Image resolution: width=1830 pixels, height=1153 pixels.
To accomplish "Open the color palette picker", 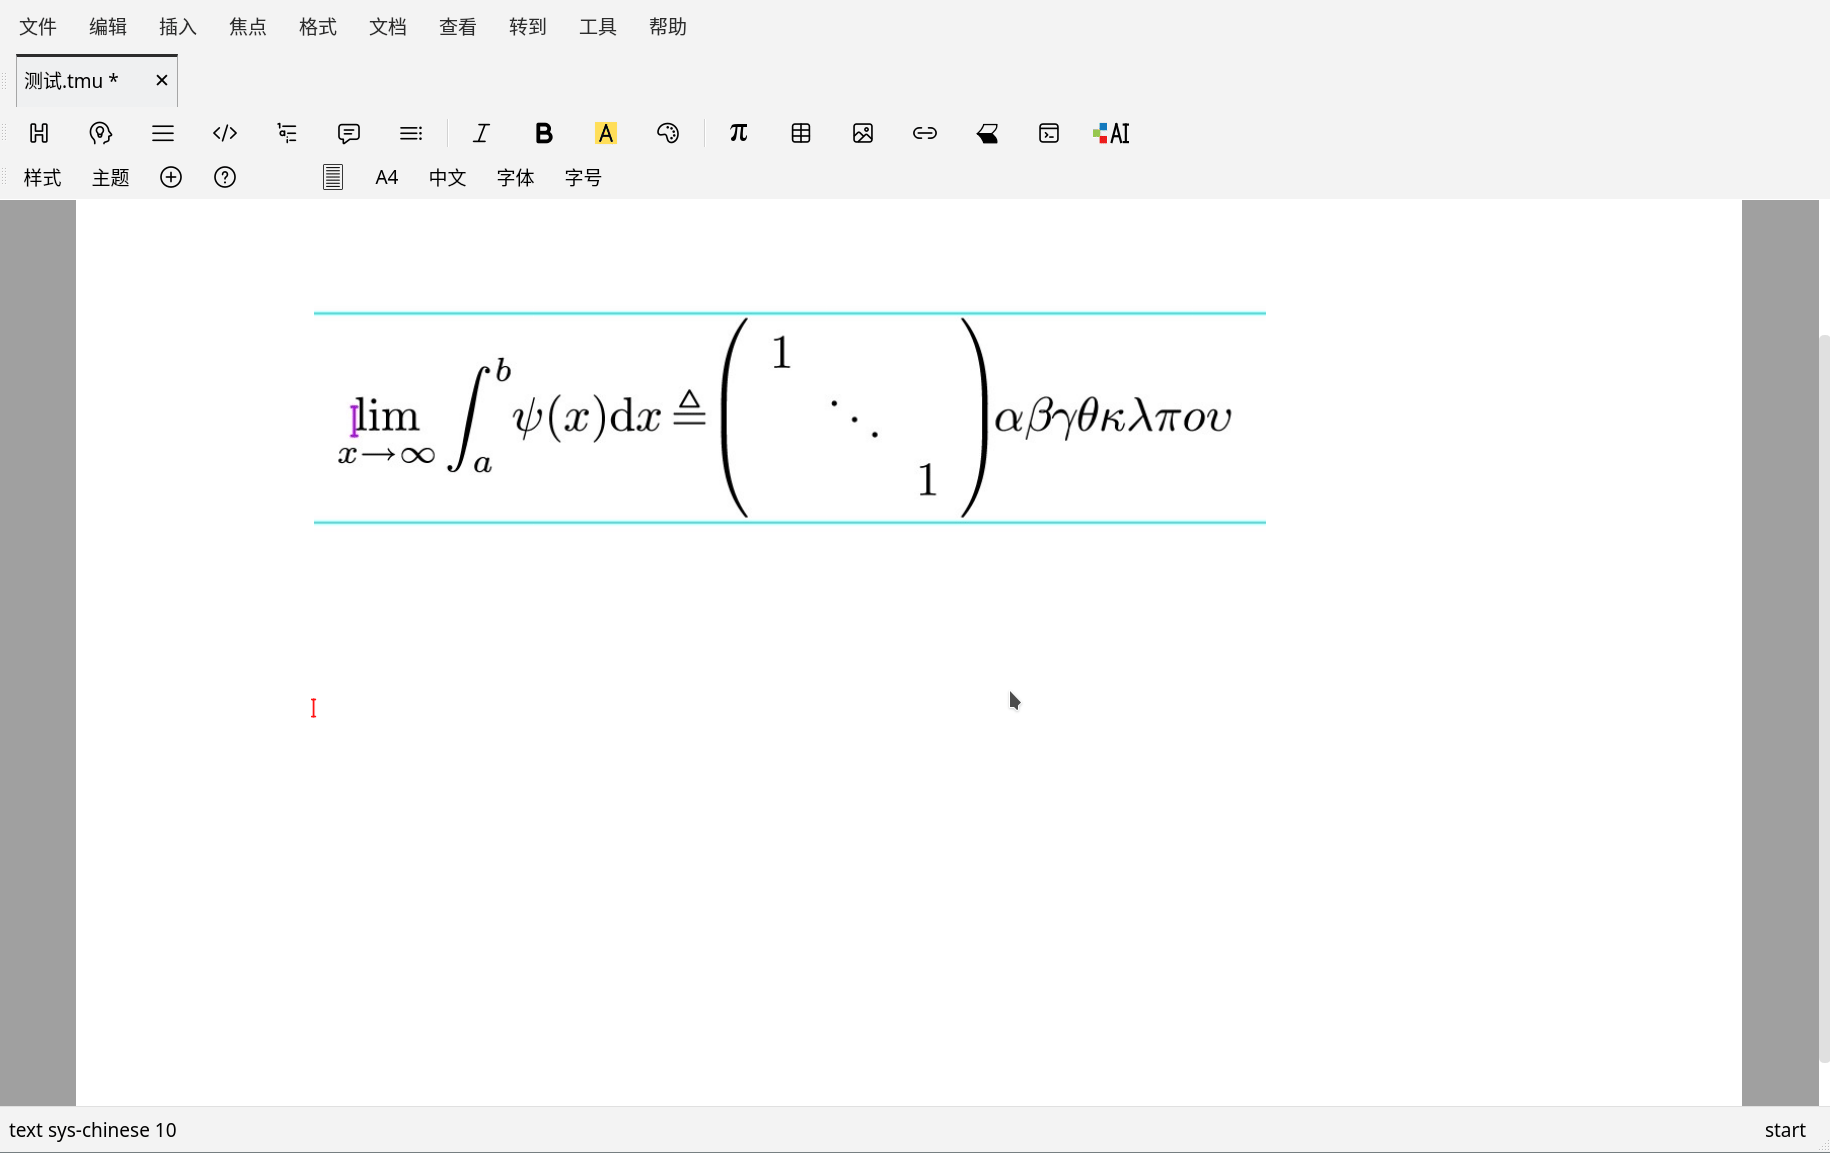I will pos(668,133).
